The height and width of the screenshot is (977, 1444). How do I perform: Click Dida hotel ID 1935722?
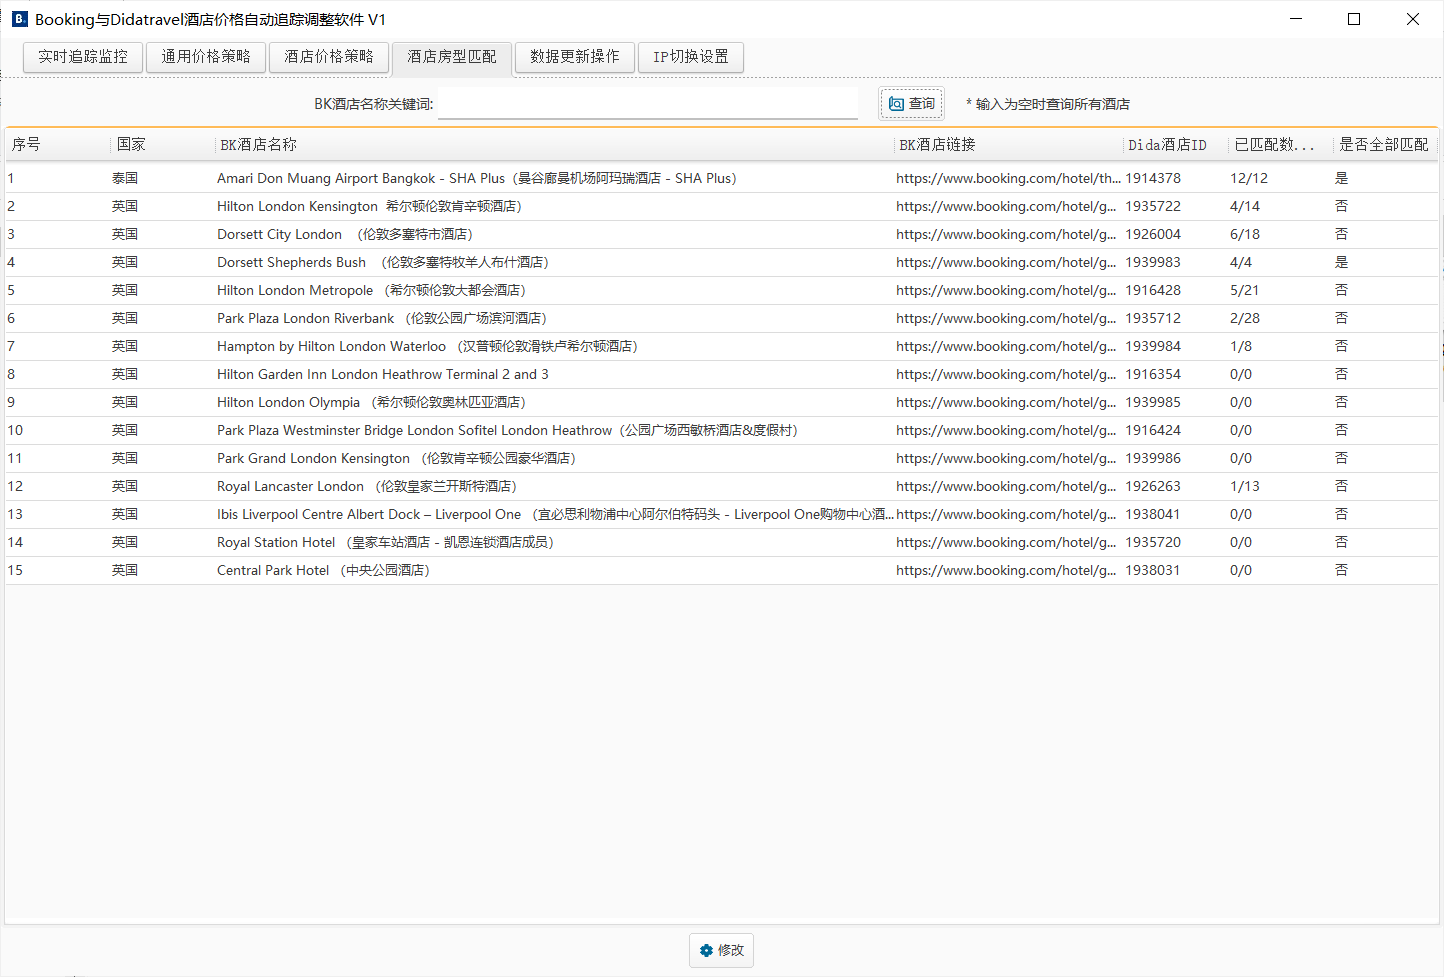tap(1153, 206)
